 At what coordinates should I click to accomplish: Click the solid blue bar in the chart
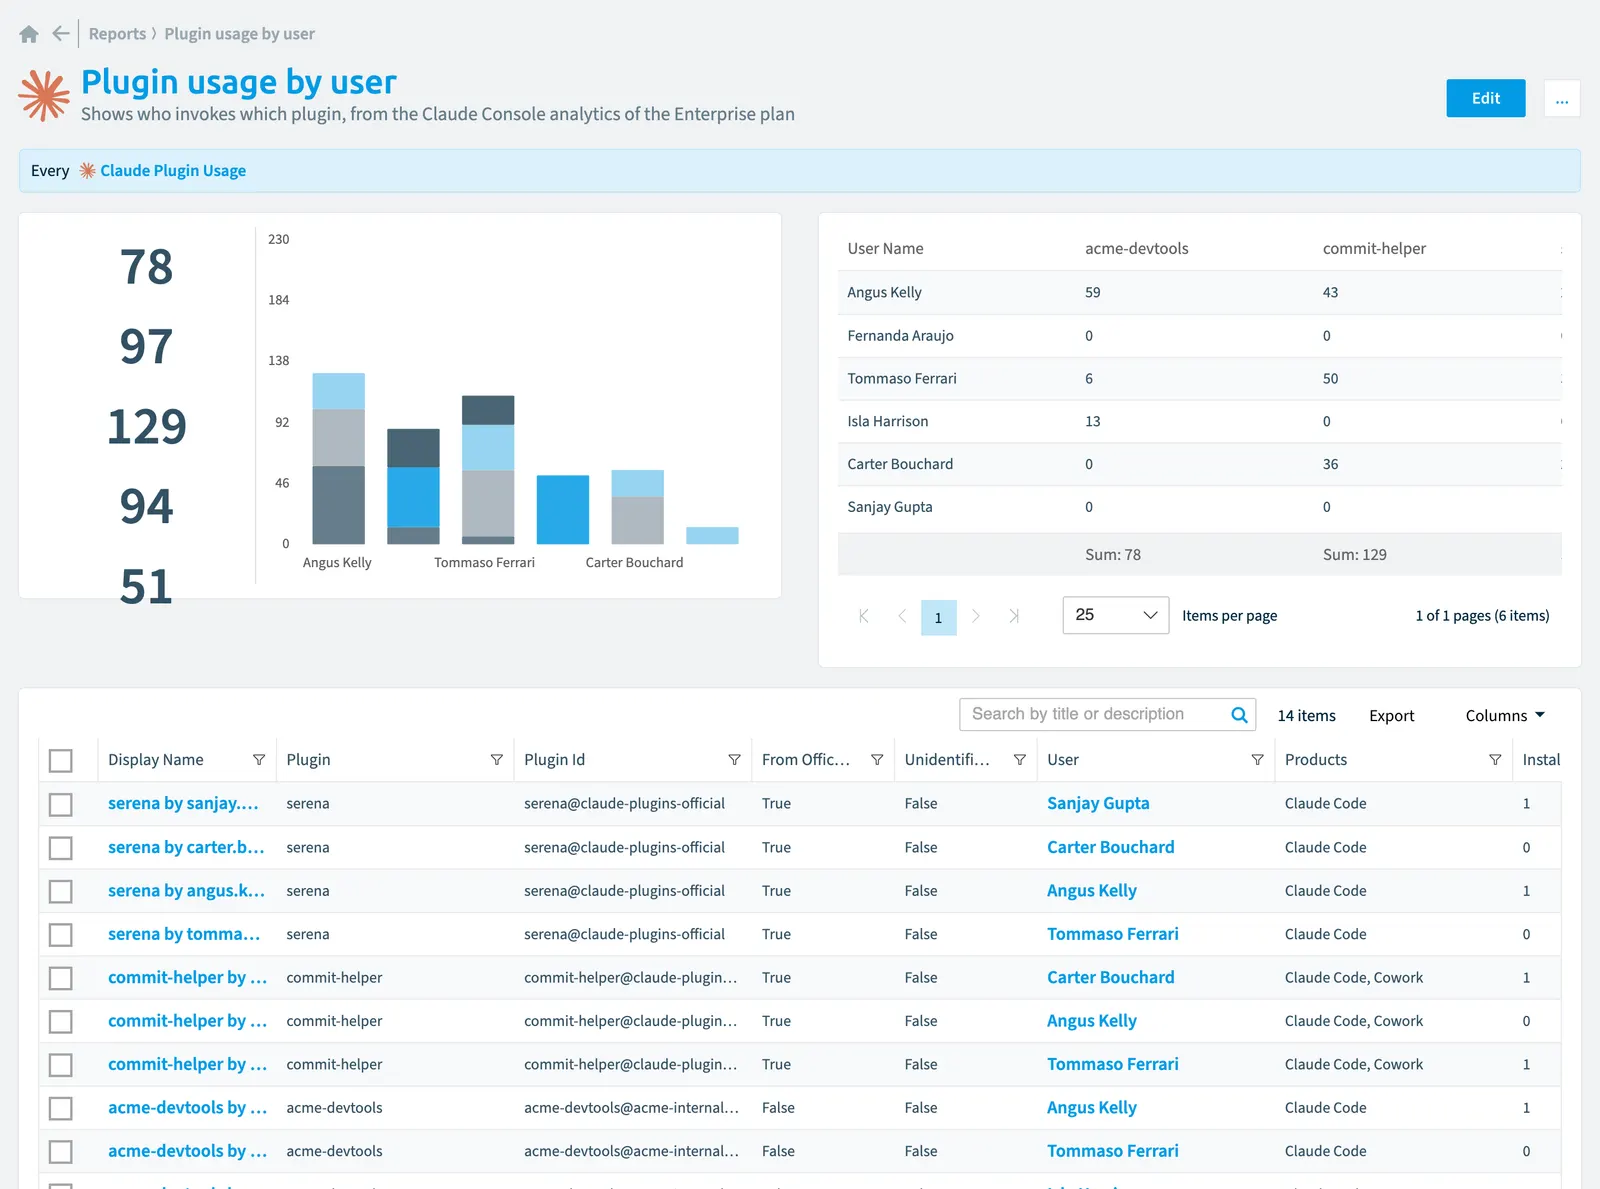[563, 510]
